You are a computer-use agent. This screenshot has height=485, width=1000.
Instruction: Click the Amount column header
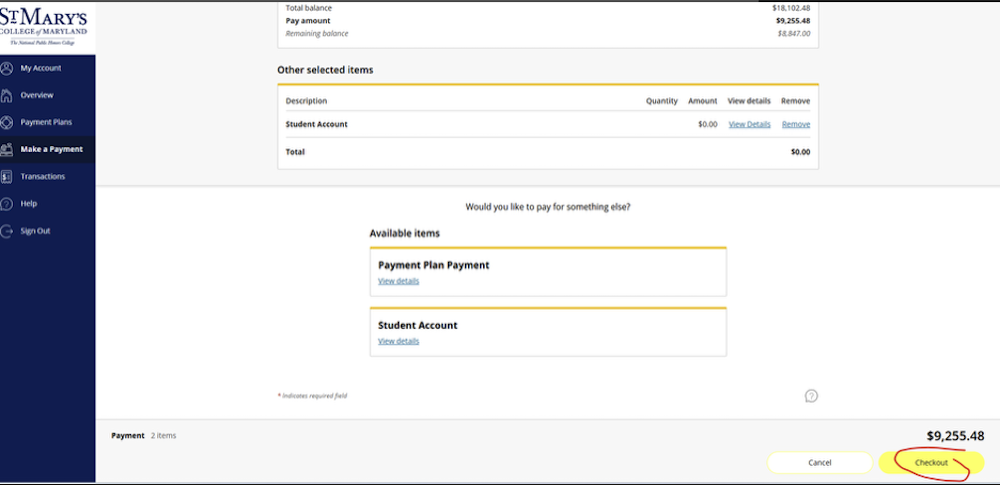703,101
